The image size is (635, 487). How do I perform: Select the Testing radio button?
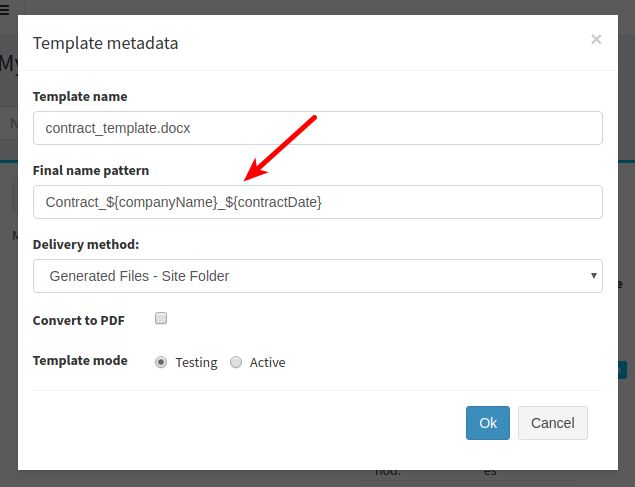pos(161,362)
